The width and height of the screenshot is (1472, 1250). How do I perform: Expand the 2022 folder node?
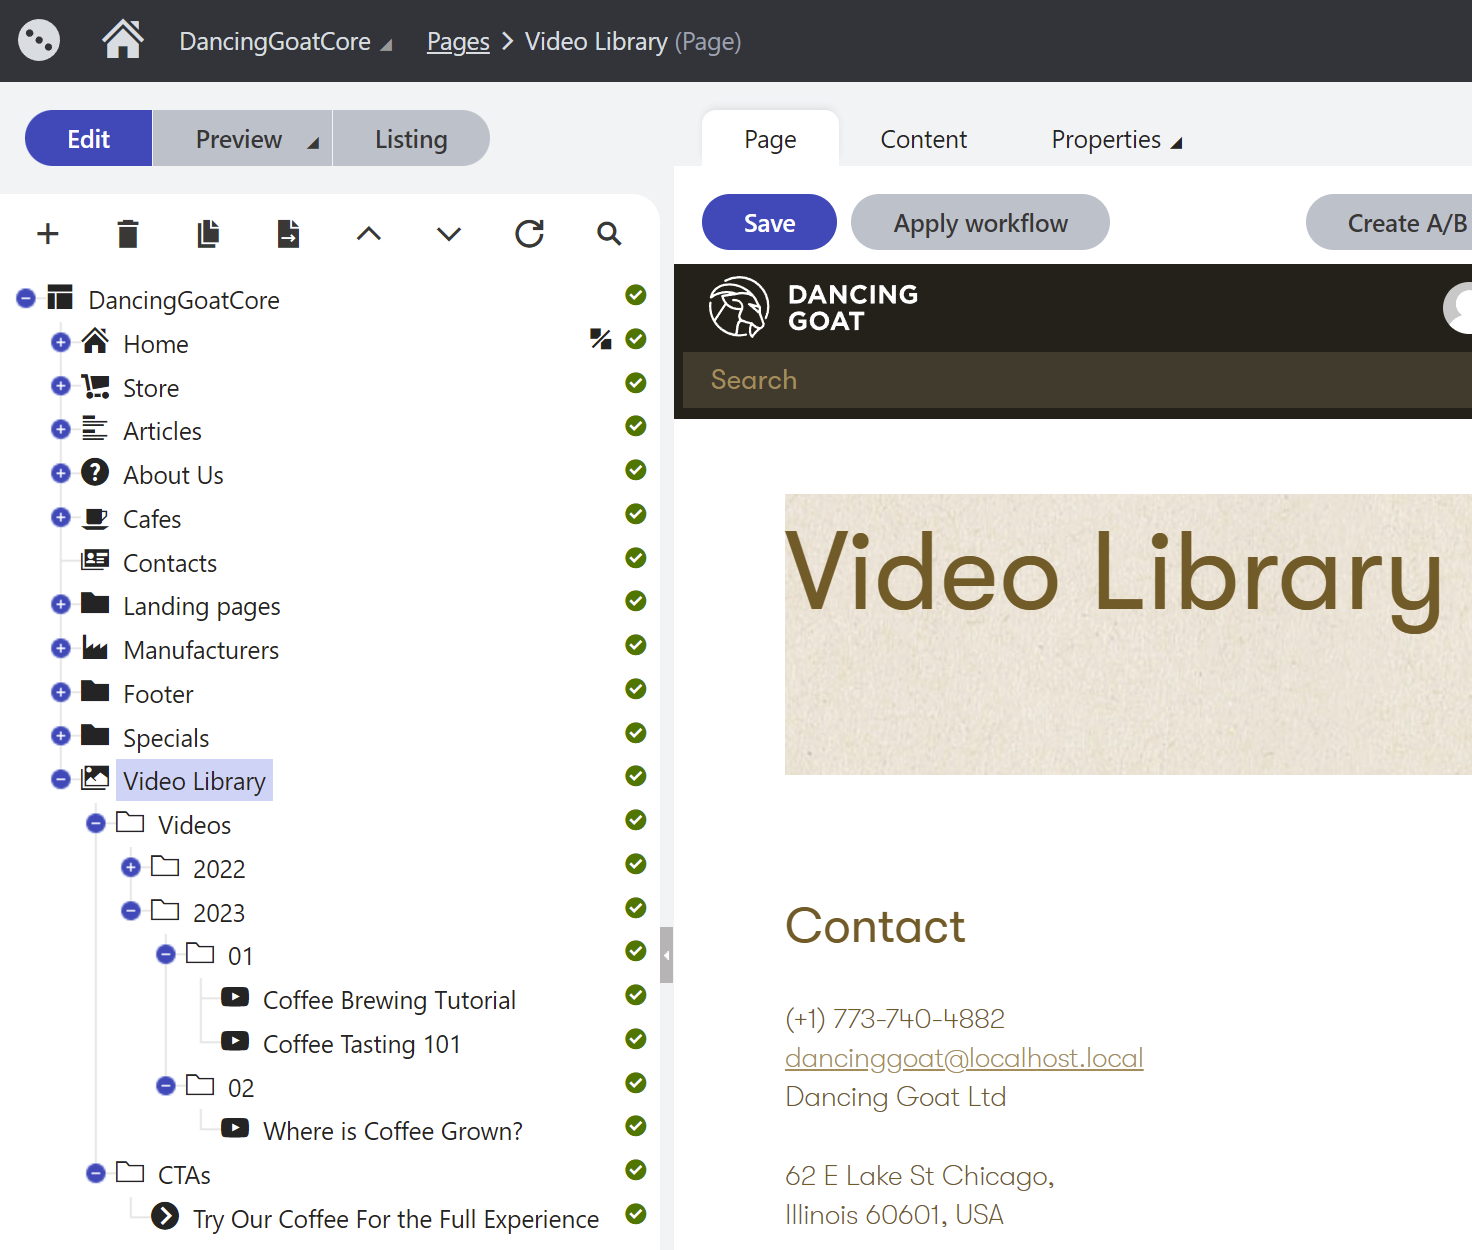point(131,867)
